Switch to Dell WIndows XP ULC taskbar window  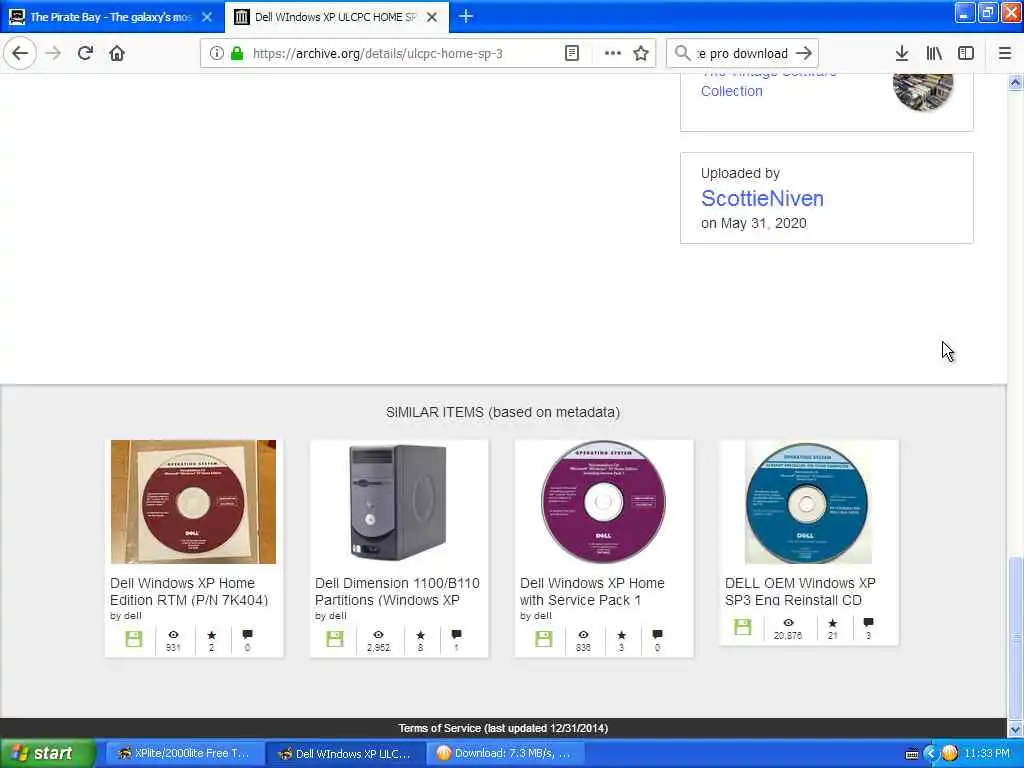(x=346, y=753)
